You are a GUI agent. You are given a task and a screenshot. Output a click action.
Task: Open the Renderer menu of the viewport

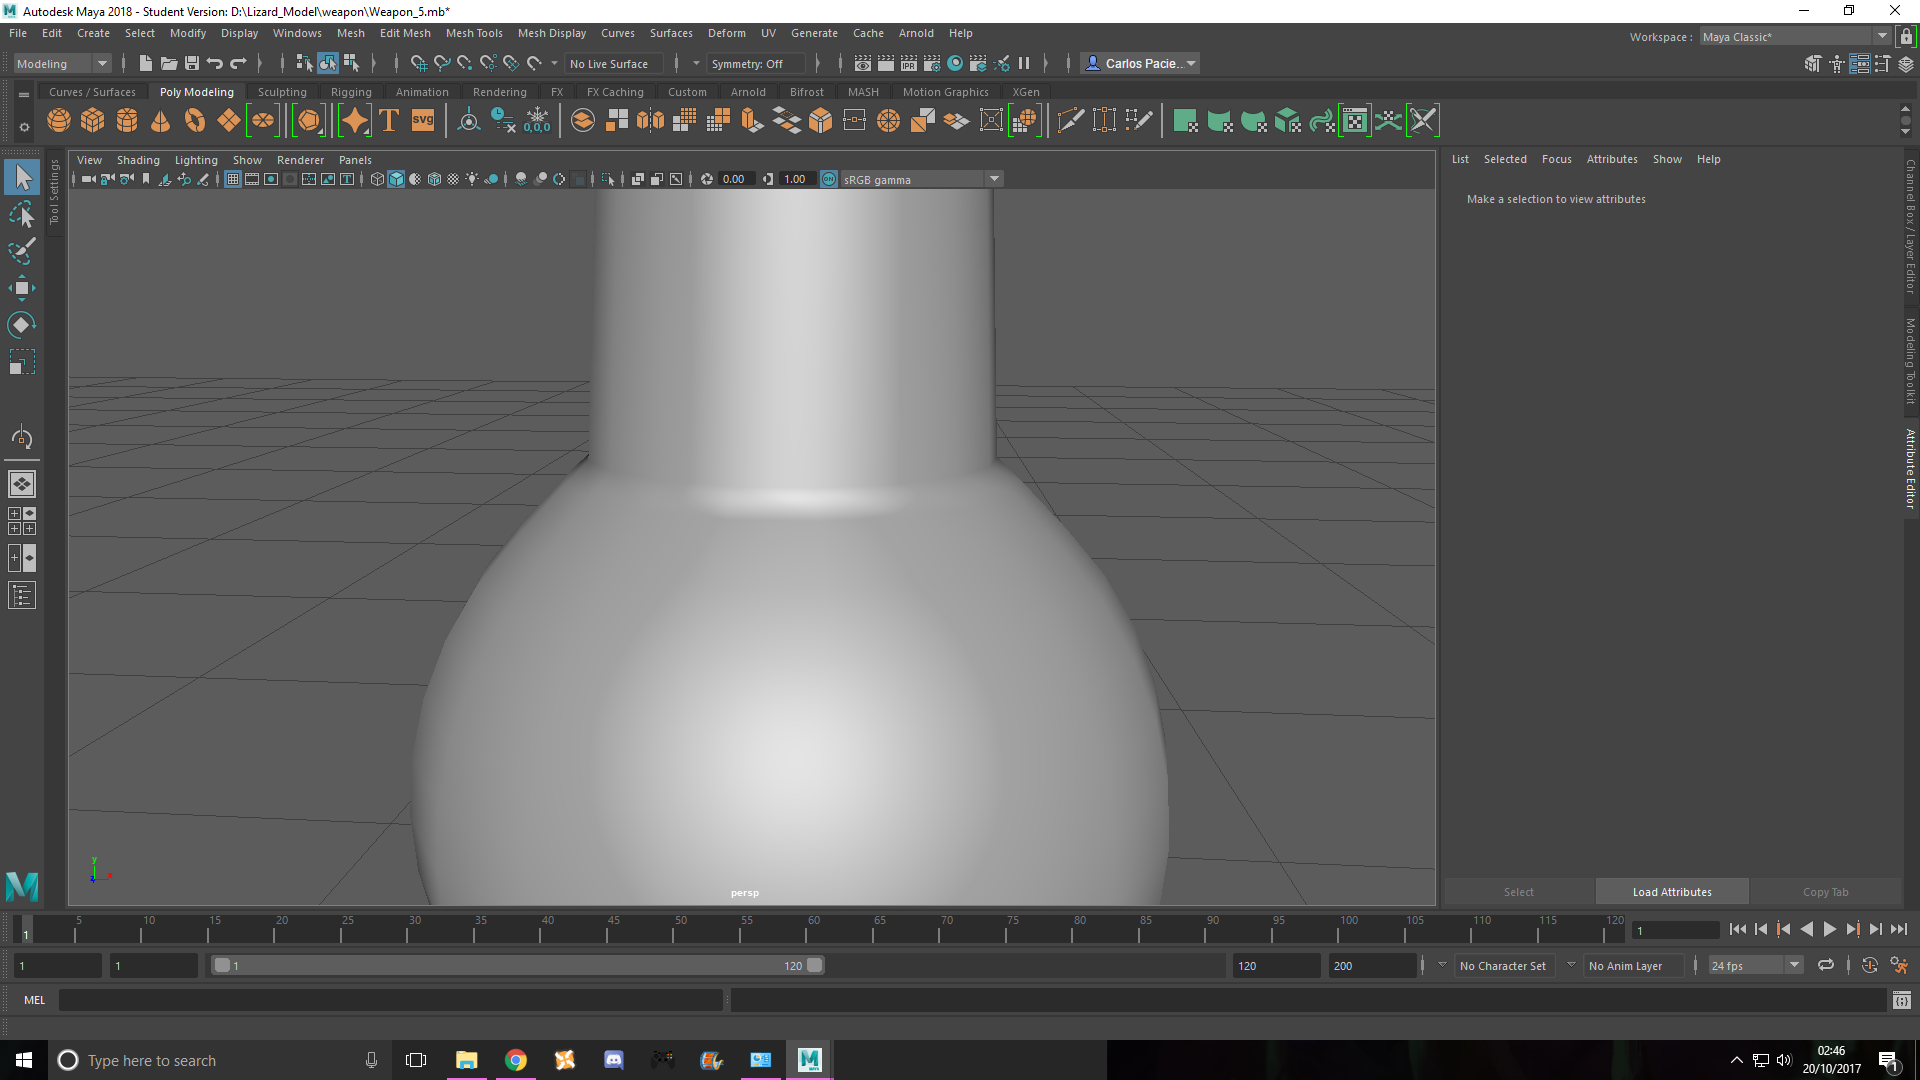point(300,159)
